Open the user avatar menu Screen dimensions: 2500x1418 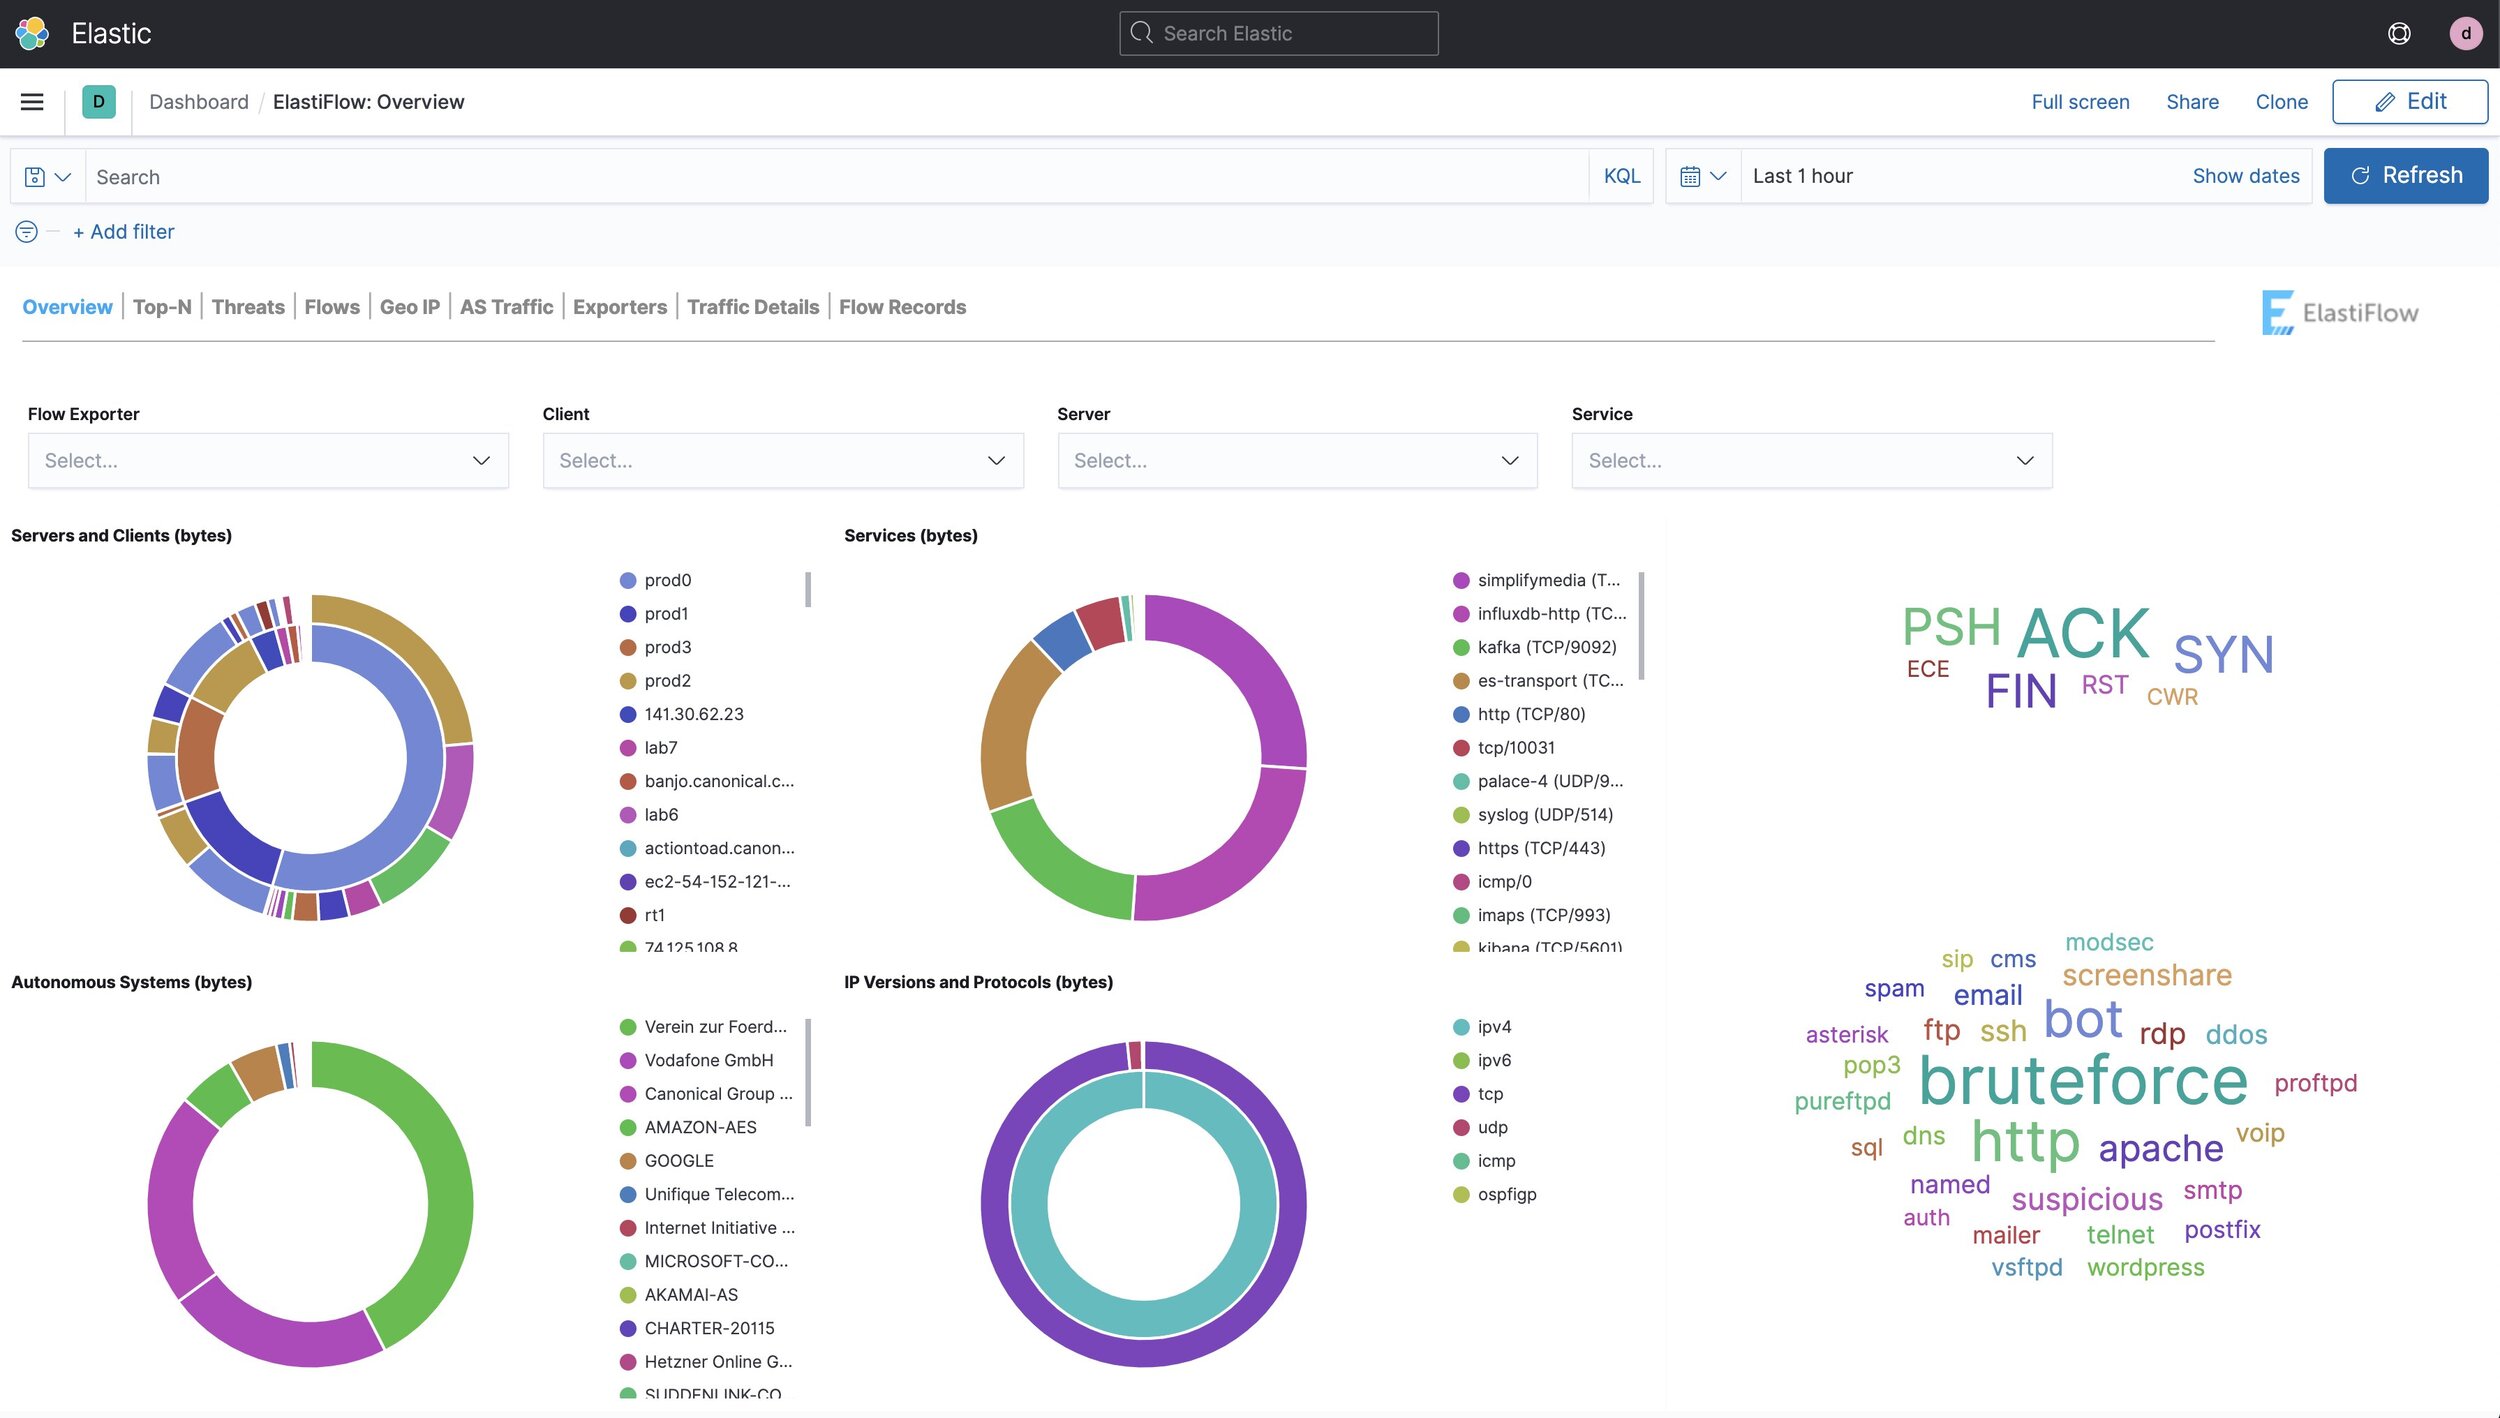pyautogui.click(x=2465, y=33)
